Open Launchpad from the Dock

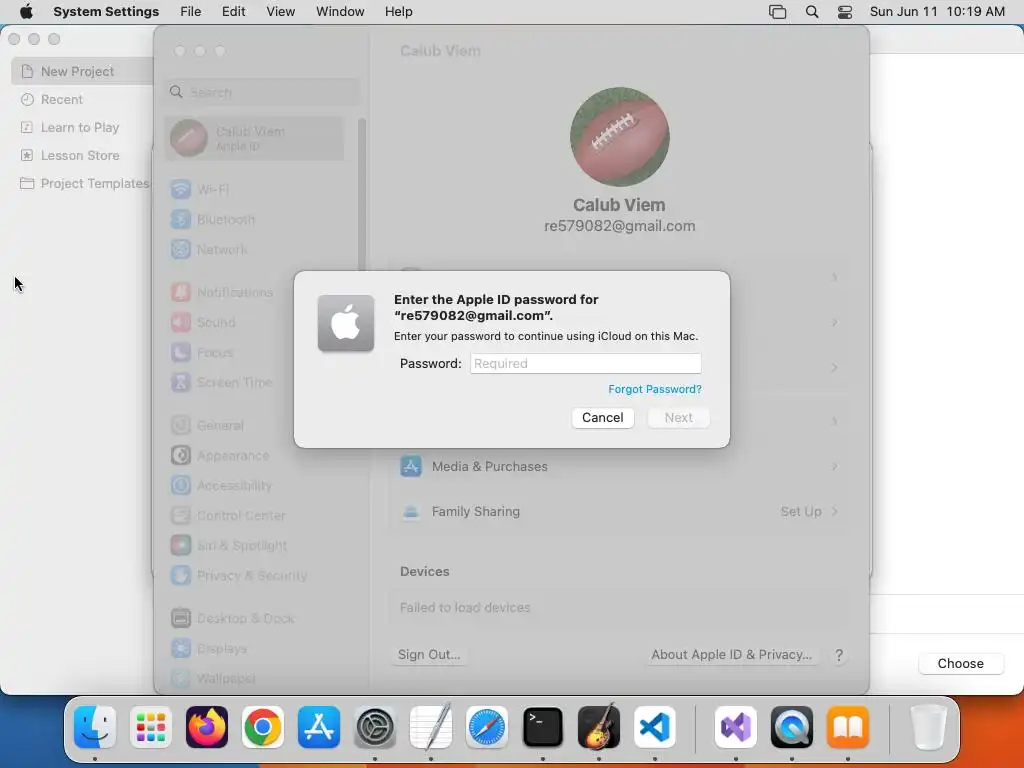point(151,727)
